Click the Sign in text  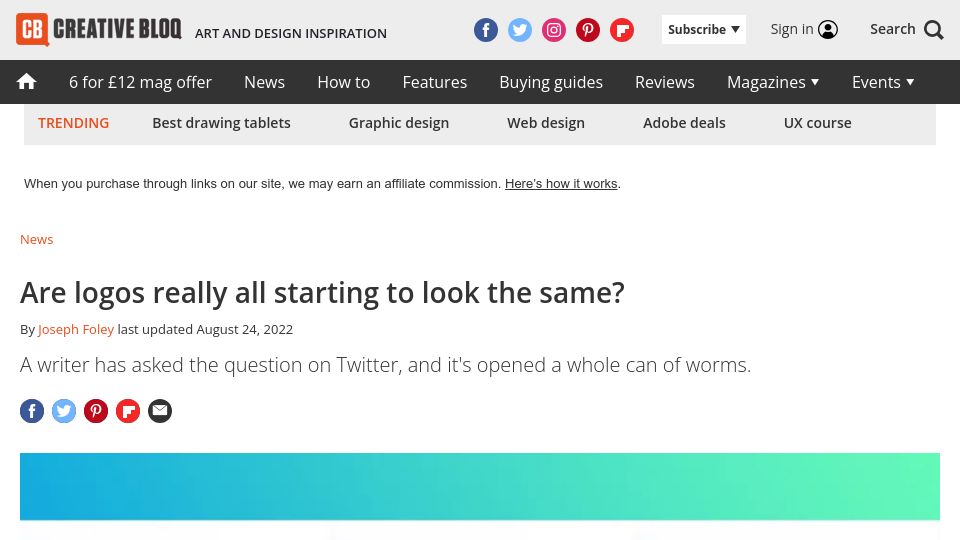(x=792, y=29)
